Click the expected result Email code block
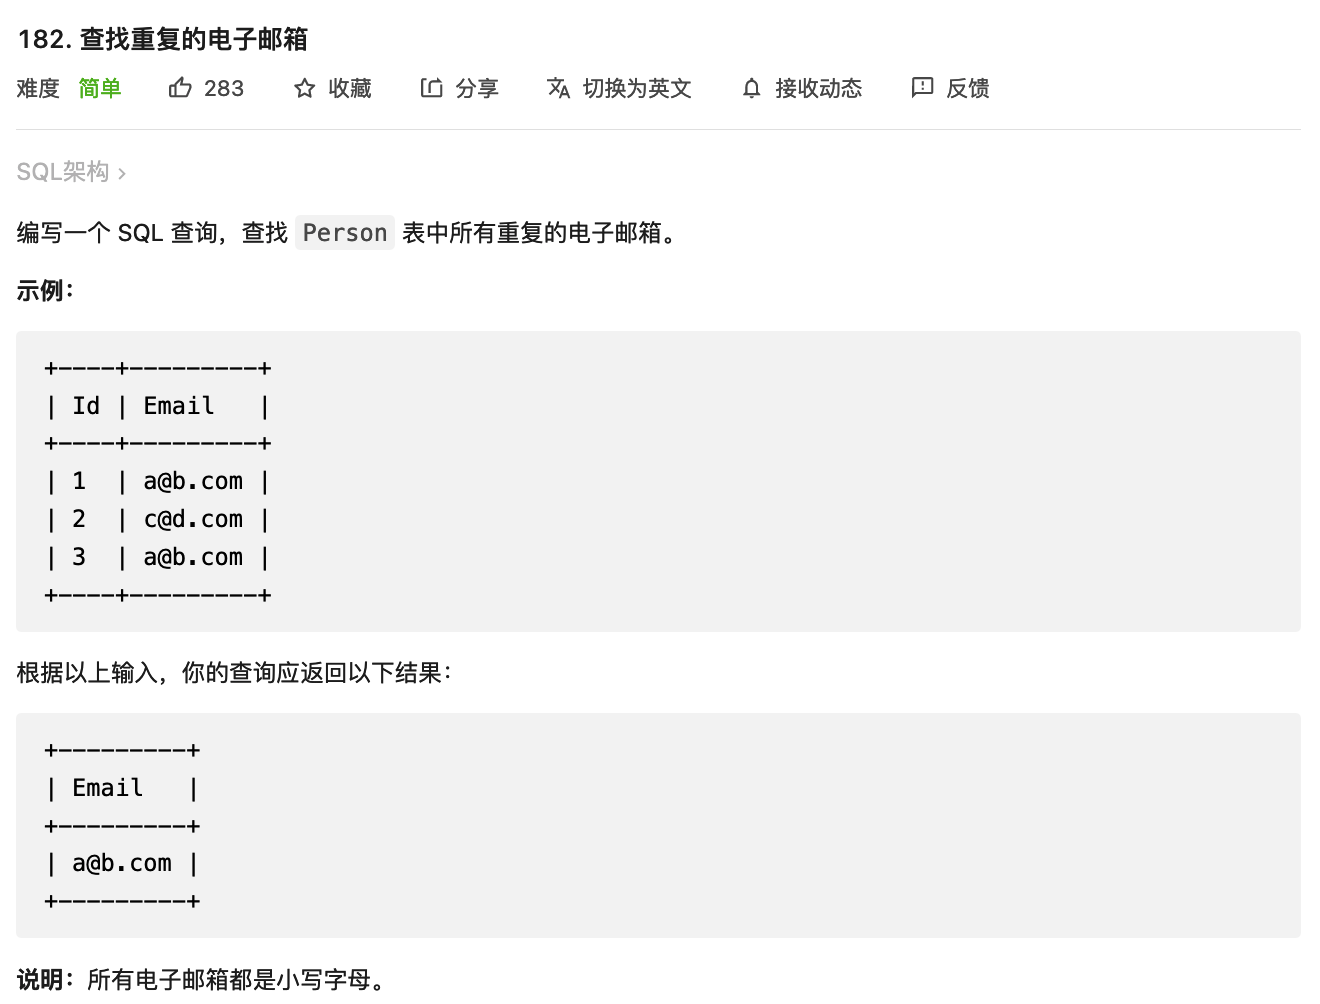This screenshot has height=1004, width=1320. [658, 825]
